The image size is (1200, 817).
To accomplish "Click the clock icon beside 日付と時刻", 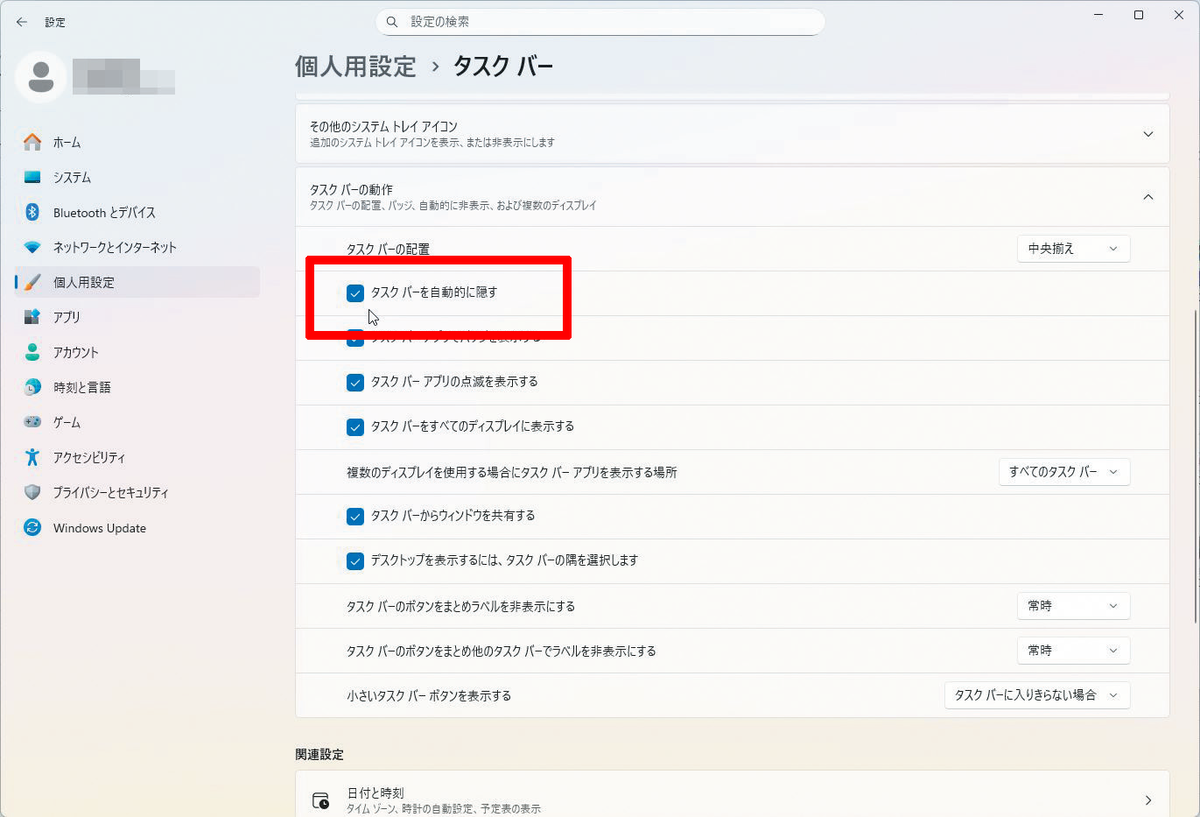I will pyautogui.click(x=321, y=800).
